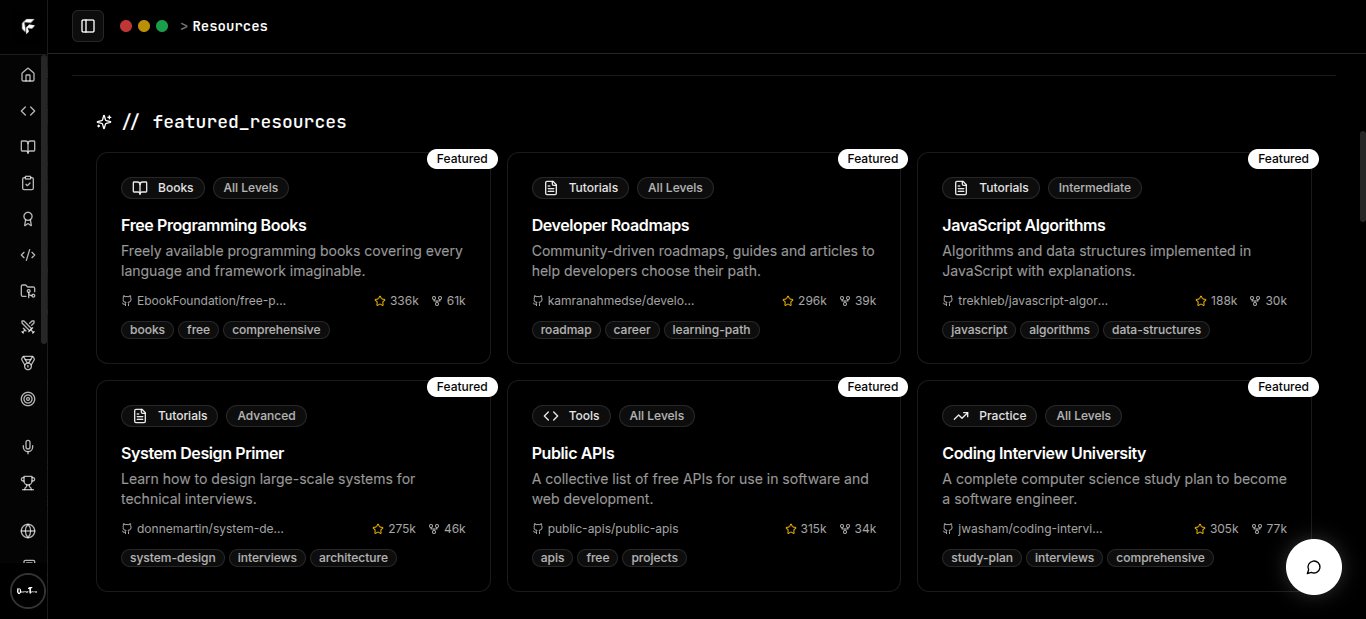
Task: Click the 'learning-path' tag
Action: pos(712,330)
